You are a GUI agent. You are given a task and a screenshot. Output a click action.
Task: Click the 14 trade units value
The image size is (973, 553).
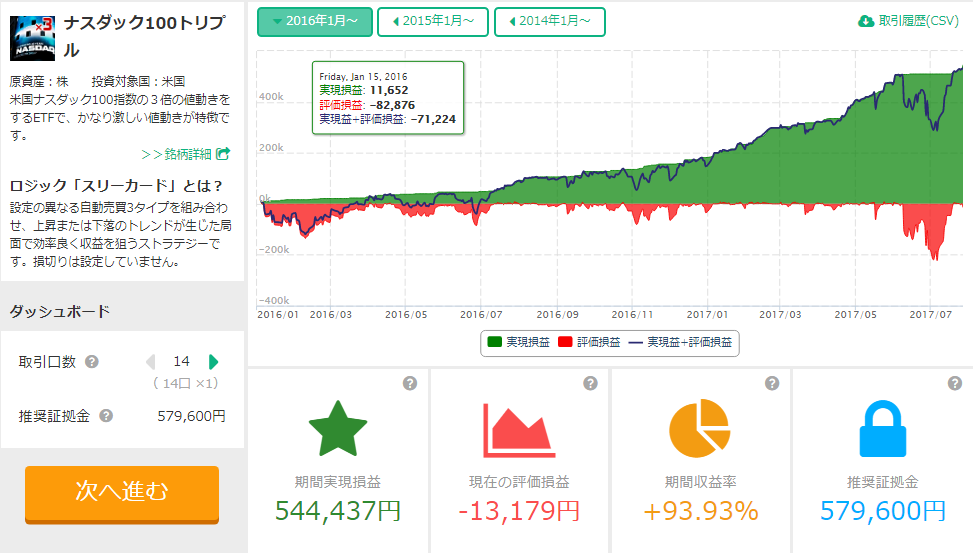coord(182,361)
